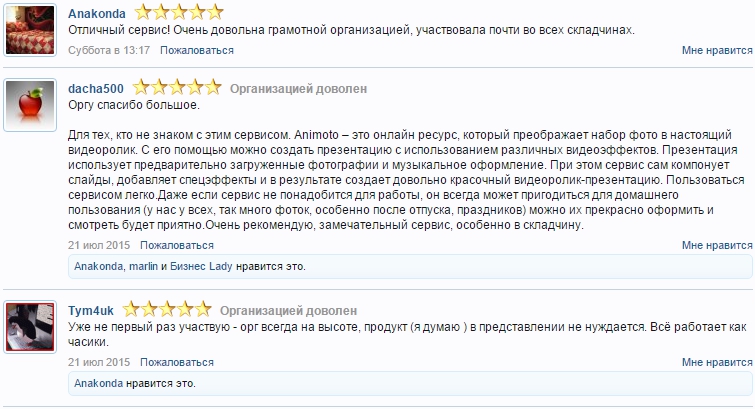Like Tym4uk's review with Мне нравится
The width and height of the screenshot is (755, 409).
pyautogui.click(x=716, y=361)
